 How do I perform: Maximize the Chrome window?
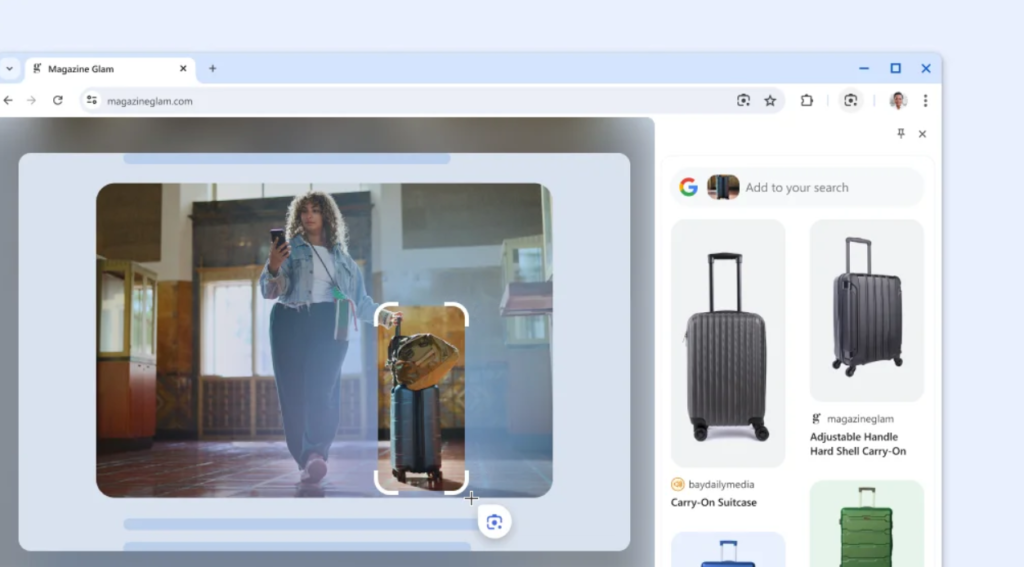[x=895, y=69]
